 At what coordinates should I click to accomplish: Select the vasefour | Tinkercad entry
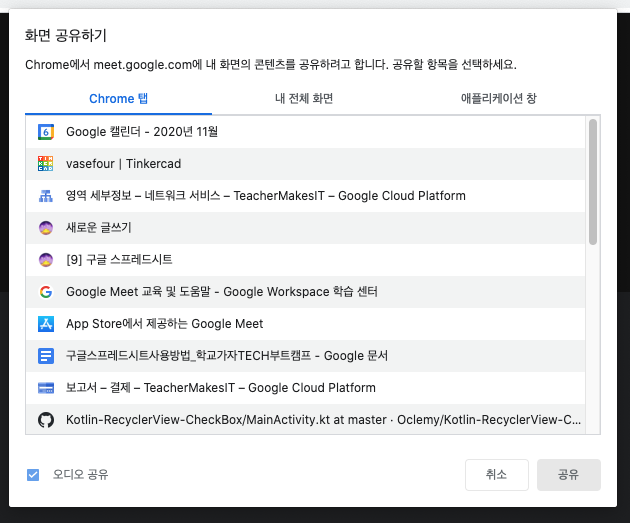tap(305, 164)
